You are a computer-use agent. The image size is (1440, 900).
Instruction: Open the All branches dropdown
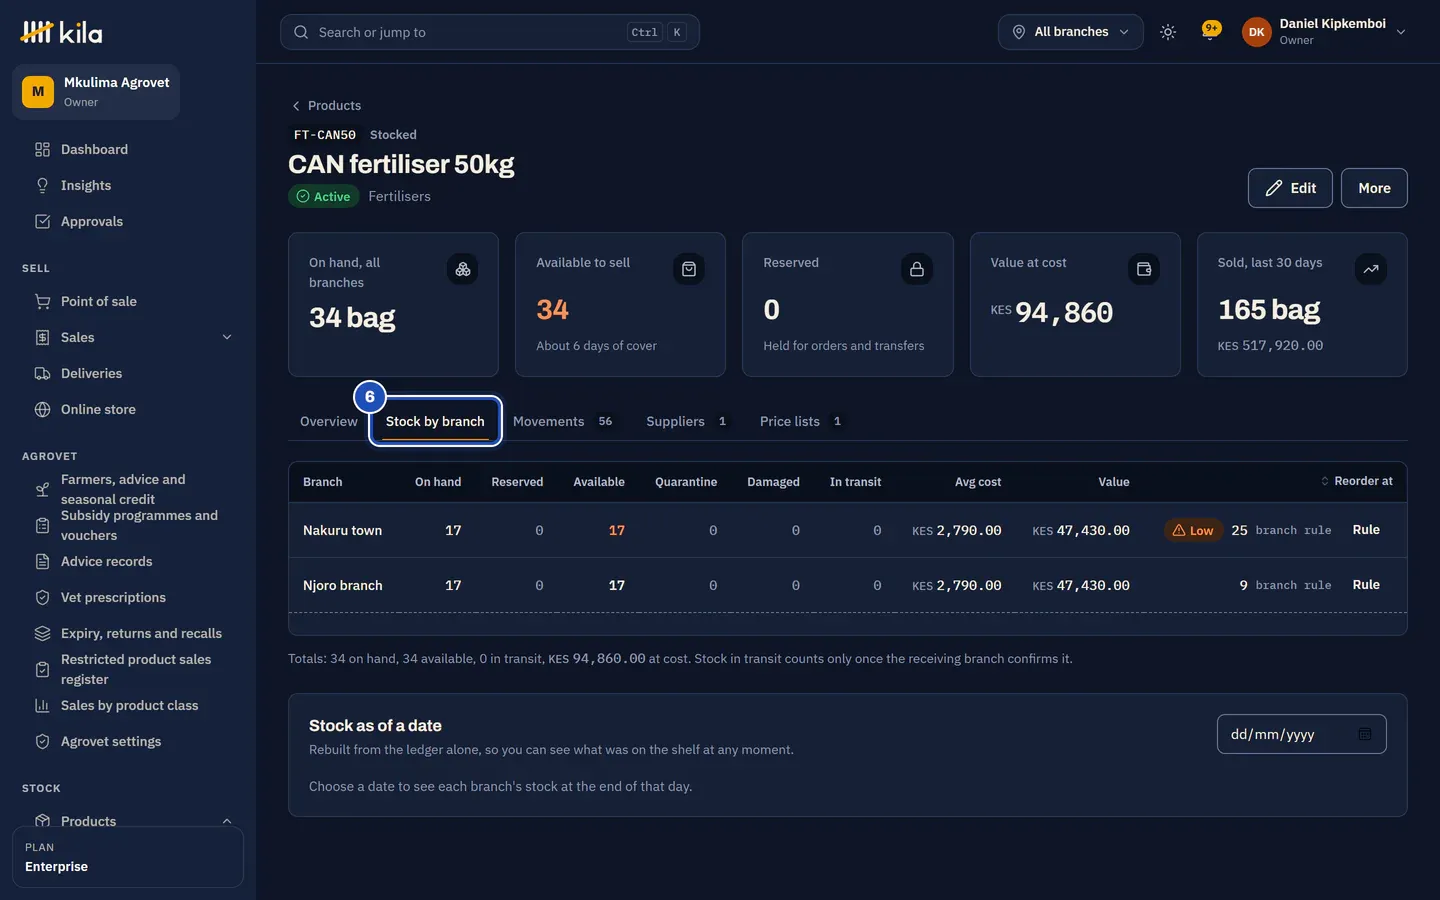click(x=1071, y=32)
